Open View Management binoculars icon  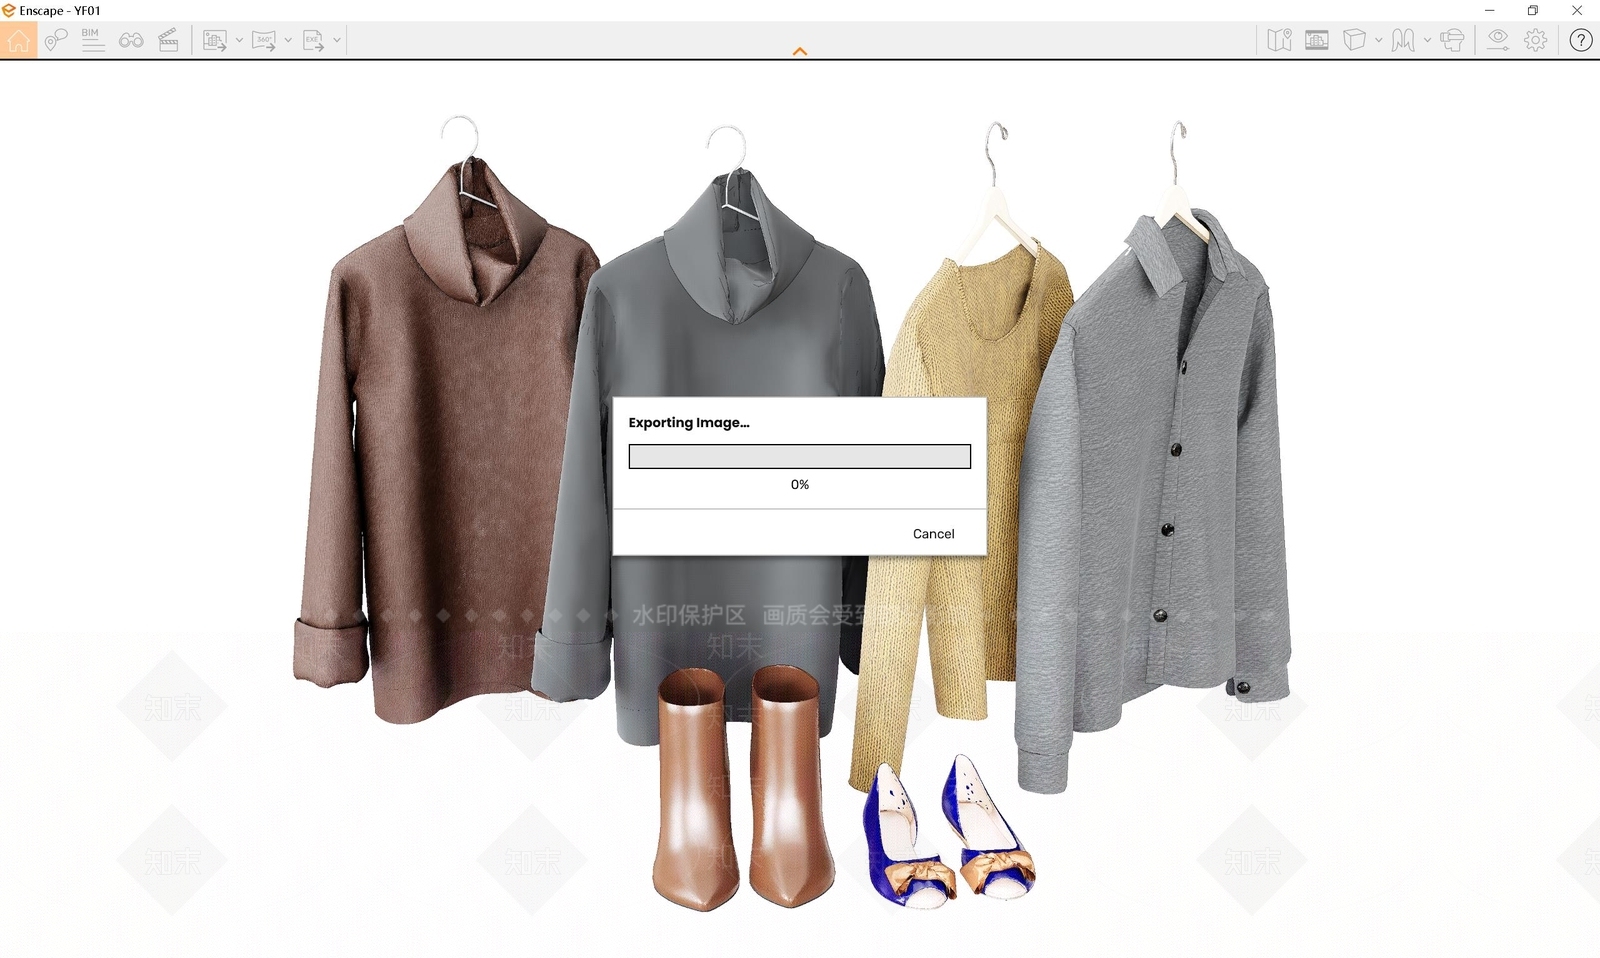pyautogui.click(x=131, y=40)
